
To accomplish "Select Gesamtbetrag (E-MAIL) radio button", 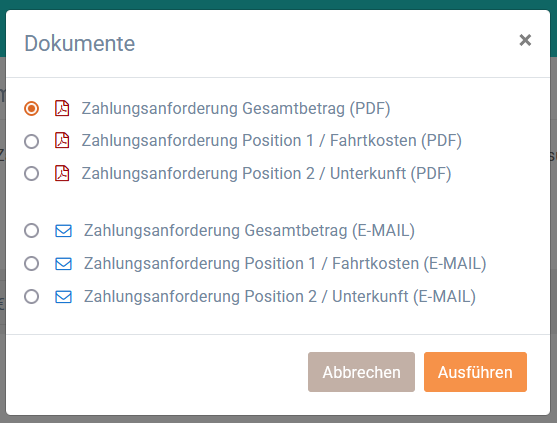I will (32, 231).
